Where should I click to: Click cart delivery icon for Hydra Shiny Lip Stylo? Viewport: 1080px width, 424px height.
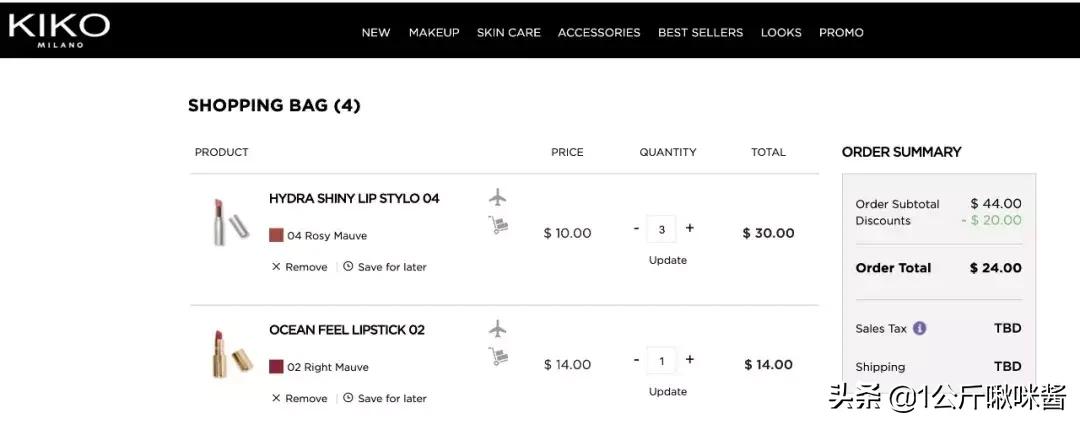pos(498,226)
